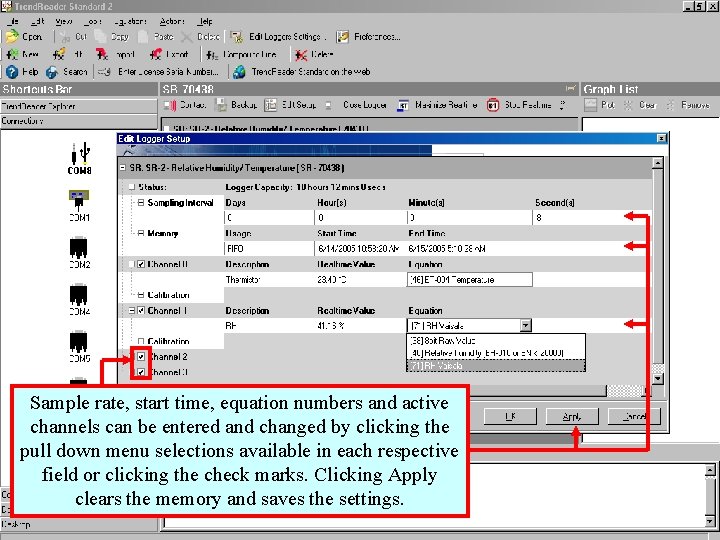
Task: Click the Import equation toolbar icon
Action: [101, 55]
